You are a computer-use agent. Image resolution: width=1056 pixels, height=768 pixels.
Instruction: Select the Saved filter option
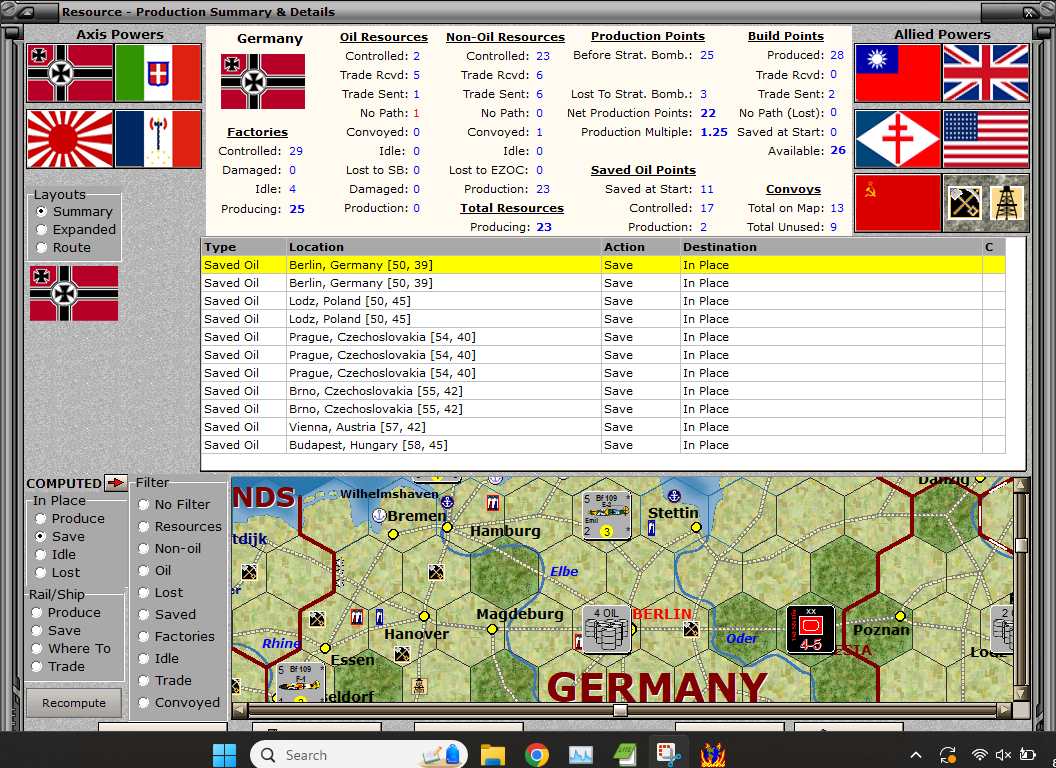[x=143, y=615]
